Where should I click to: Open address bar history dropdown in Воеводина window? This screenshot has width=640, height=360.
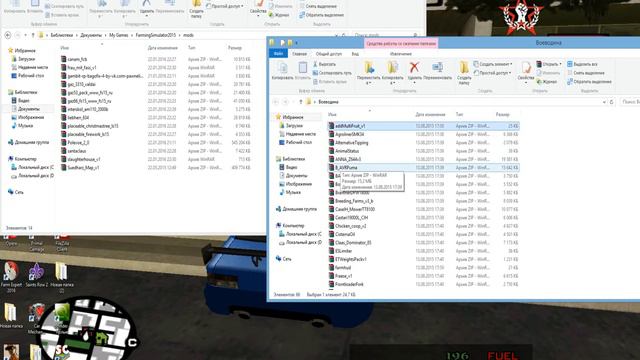[604, 102]
